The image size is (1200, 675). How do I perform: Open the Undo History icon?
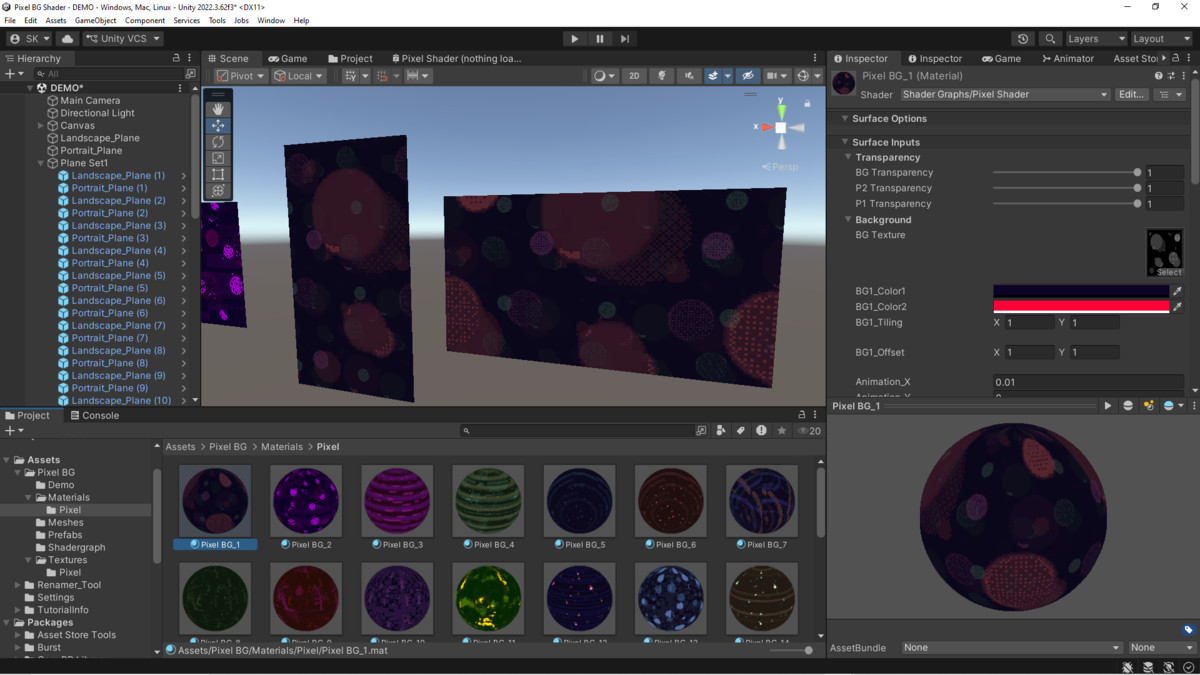click(1023, 39)
